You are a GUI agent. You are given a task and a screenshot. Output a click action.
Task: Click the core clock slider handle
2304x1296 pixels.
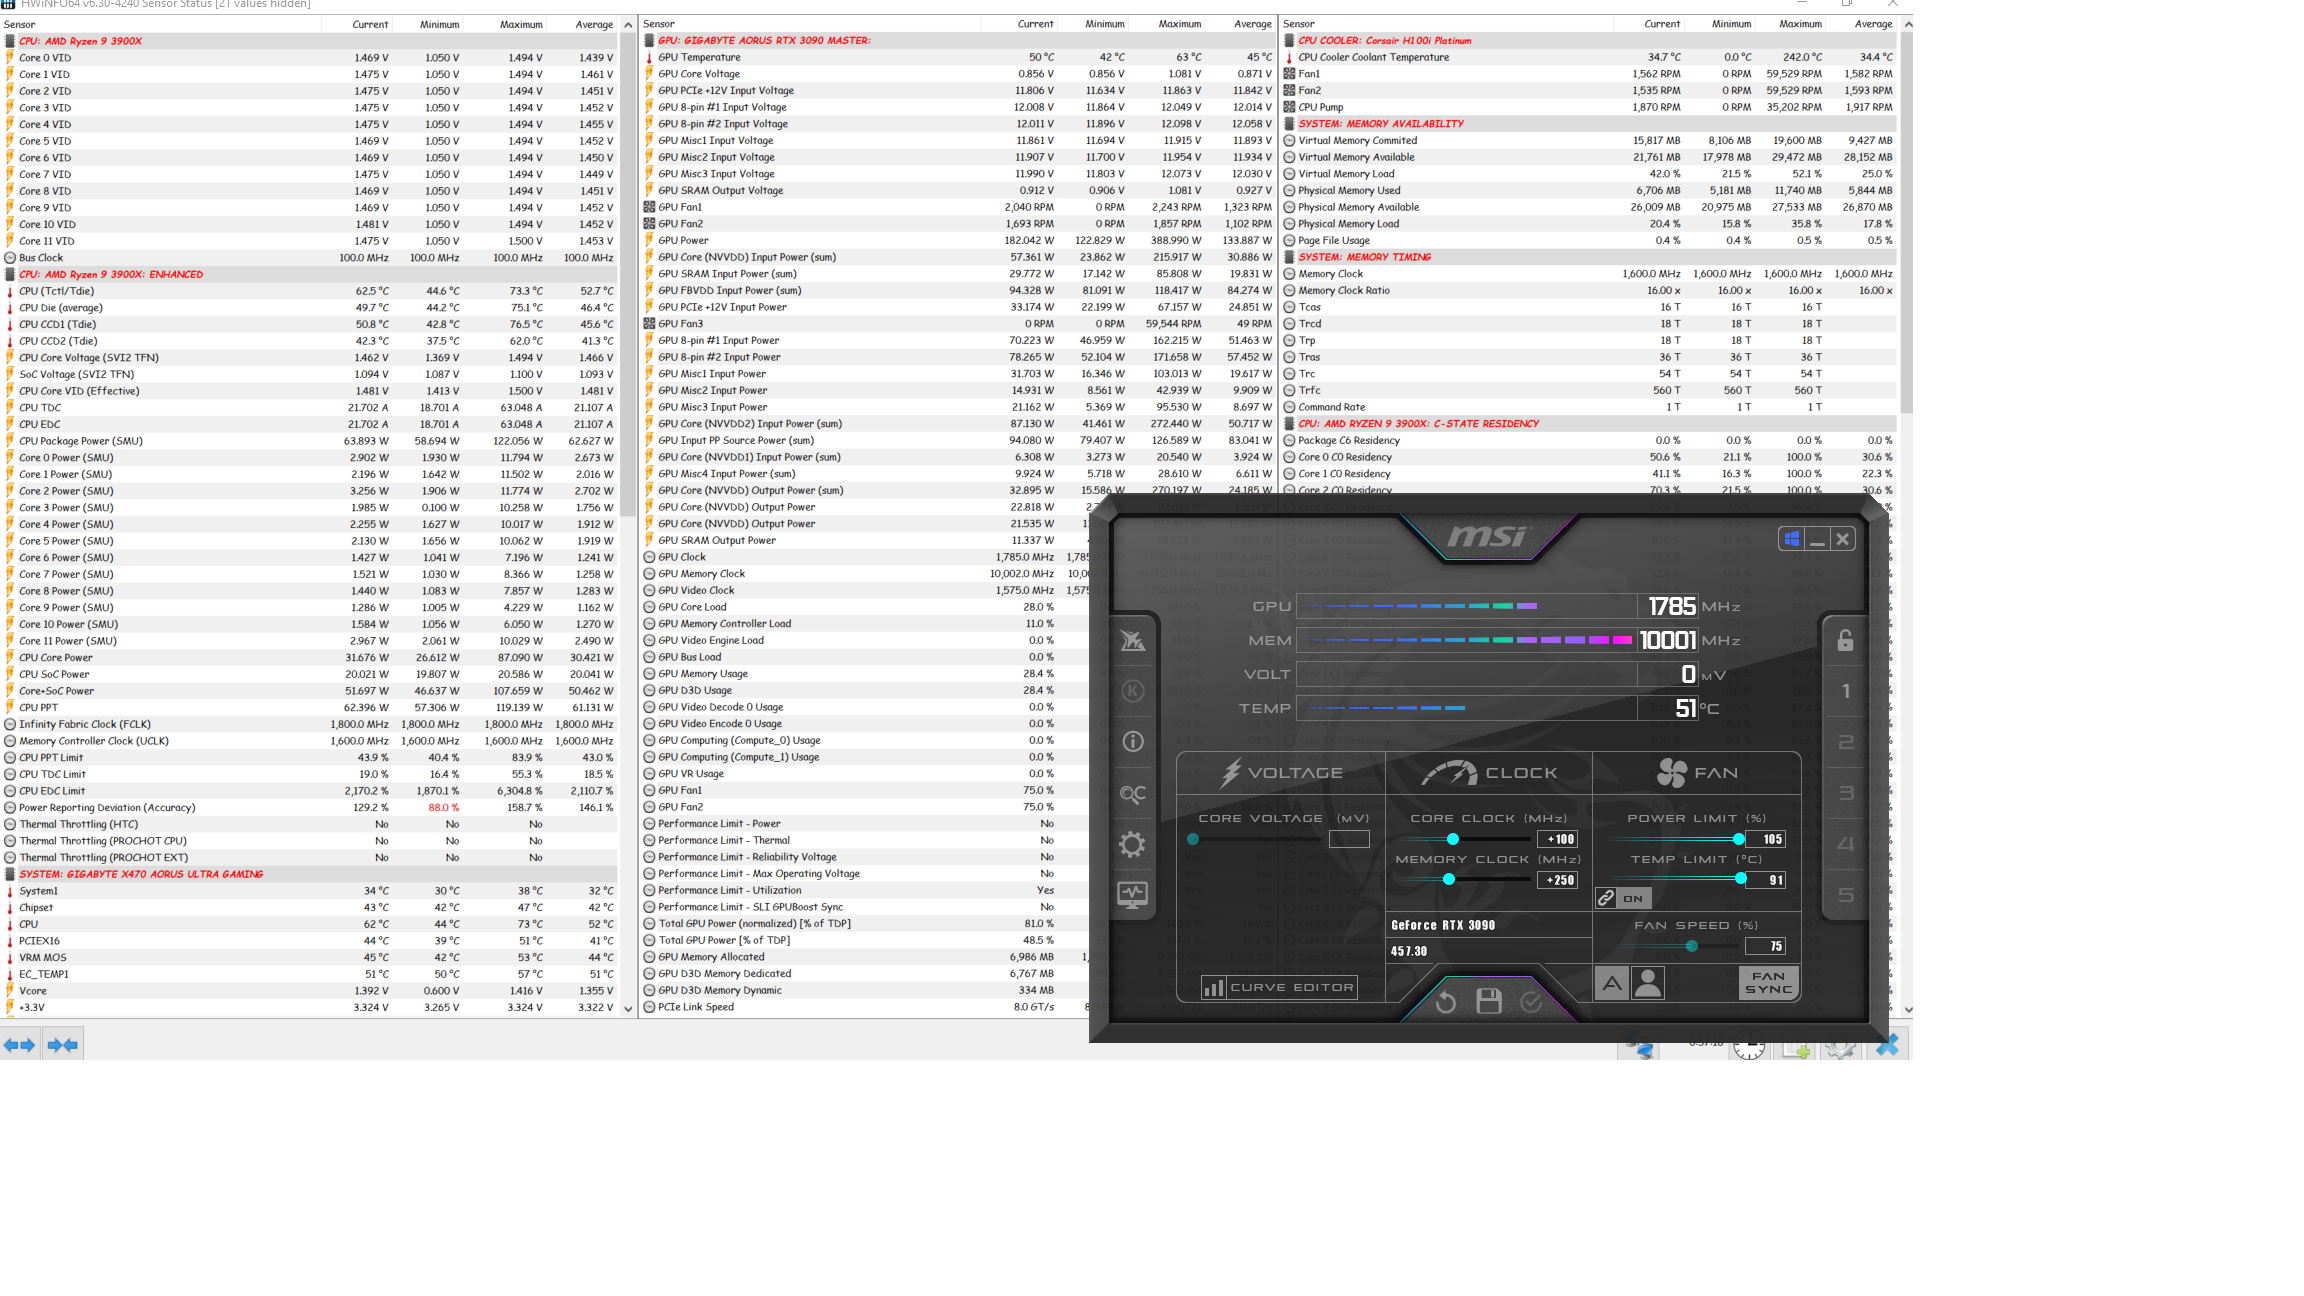[1453, 839]
